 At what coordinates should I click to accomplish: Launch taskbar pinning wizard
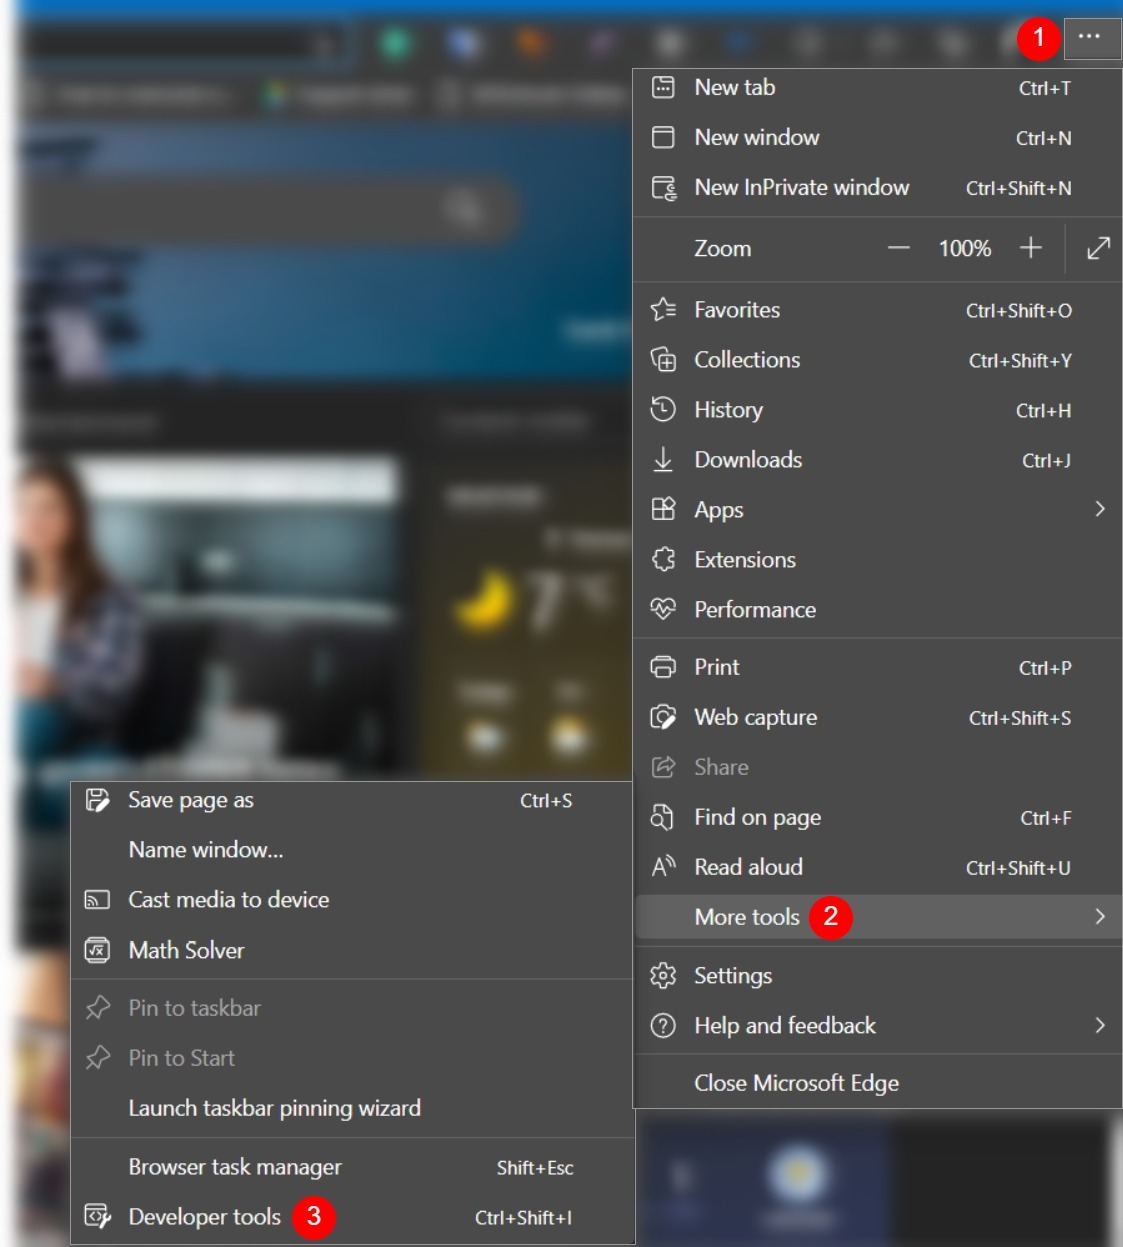[x=274, y=1108]
